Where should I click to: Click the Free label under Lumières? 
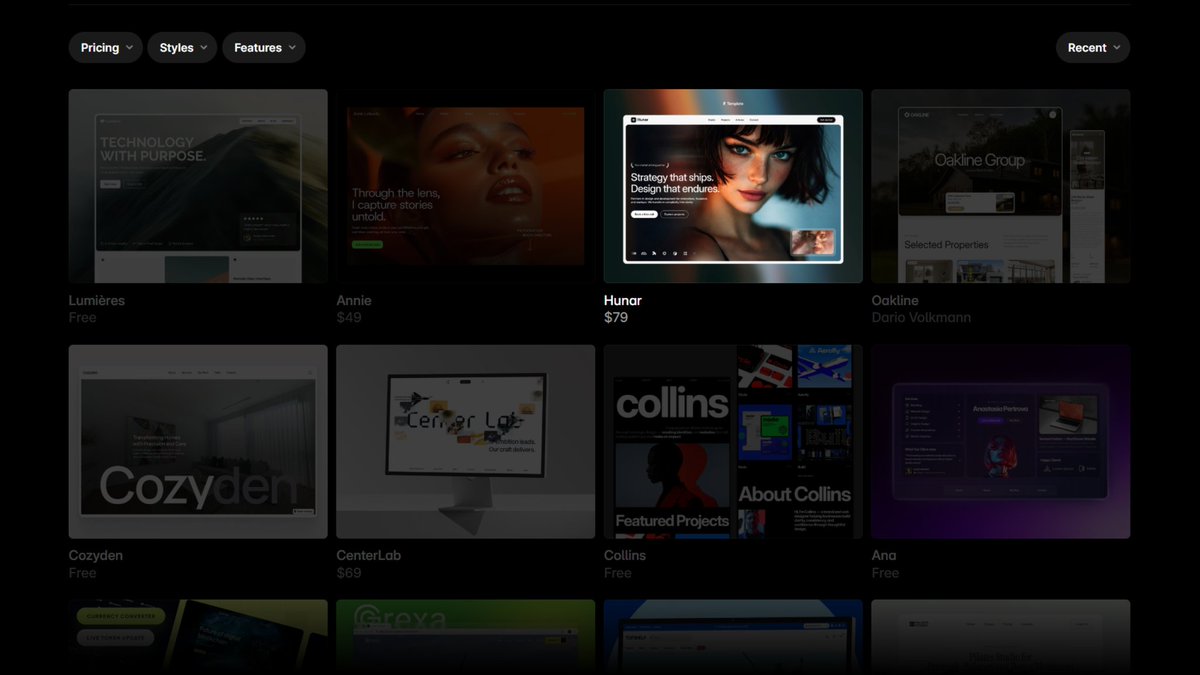(83, 318)
